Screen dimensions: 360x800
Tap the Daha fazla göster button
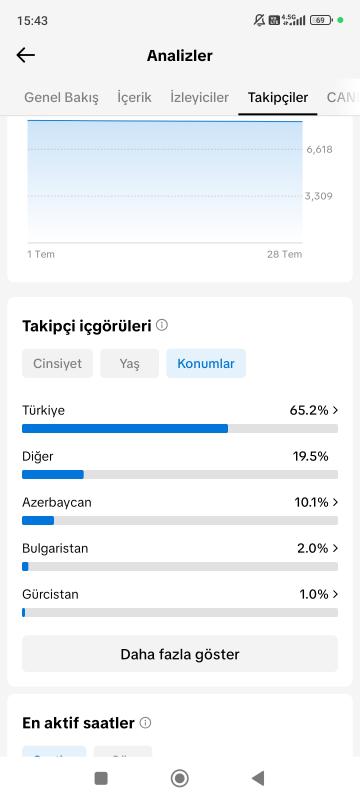click(179, 654)
